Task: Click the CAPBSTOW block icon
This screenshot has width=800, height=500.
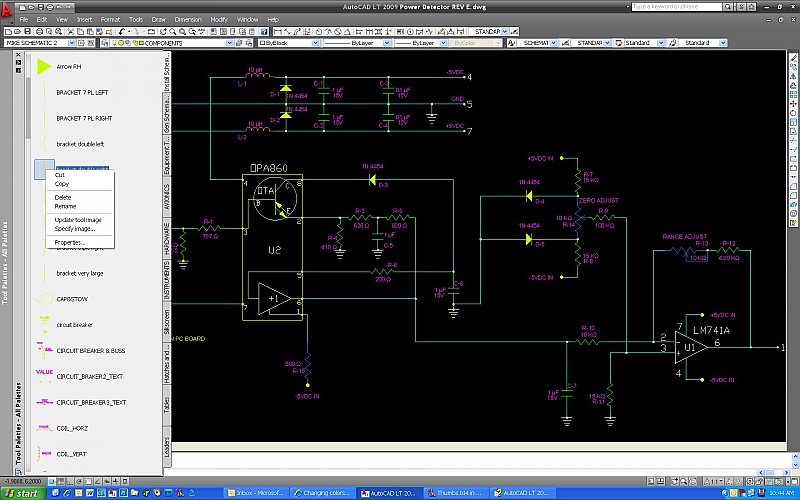Action: 43,298
